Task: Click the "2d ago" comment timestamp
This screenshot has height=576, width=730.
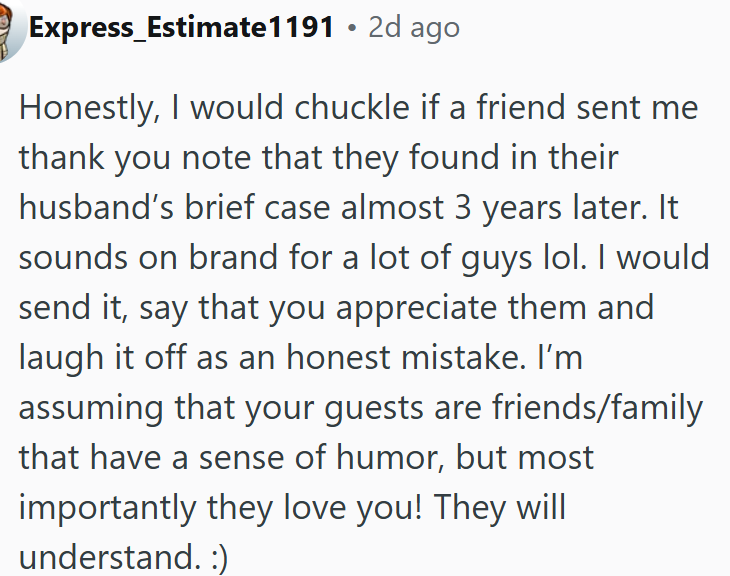Action: pos(414,27)
